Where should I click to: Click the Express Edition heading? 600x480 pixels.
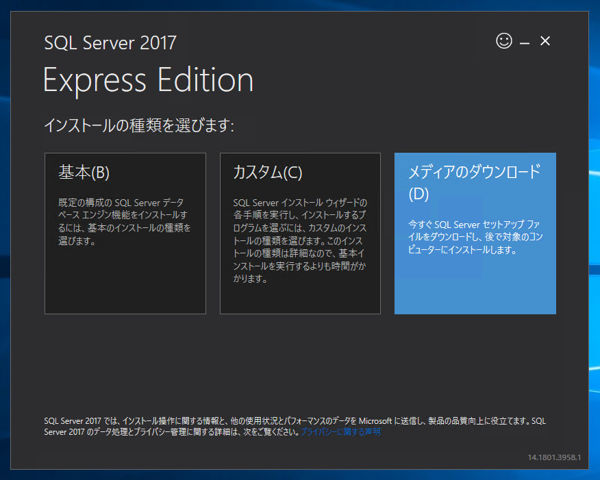tap(148, 80)
